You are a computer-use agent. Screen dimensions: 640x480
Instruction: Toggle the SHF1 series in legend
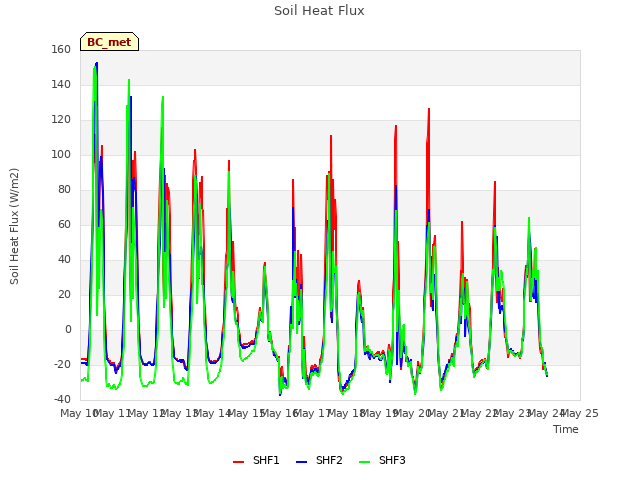pyautogui.click(x=256, y=460)
